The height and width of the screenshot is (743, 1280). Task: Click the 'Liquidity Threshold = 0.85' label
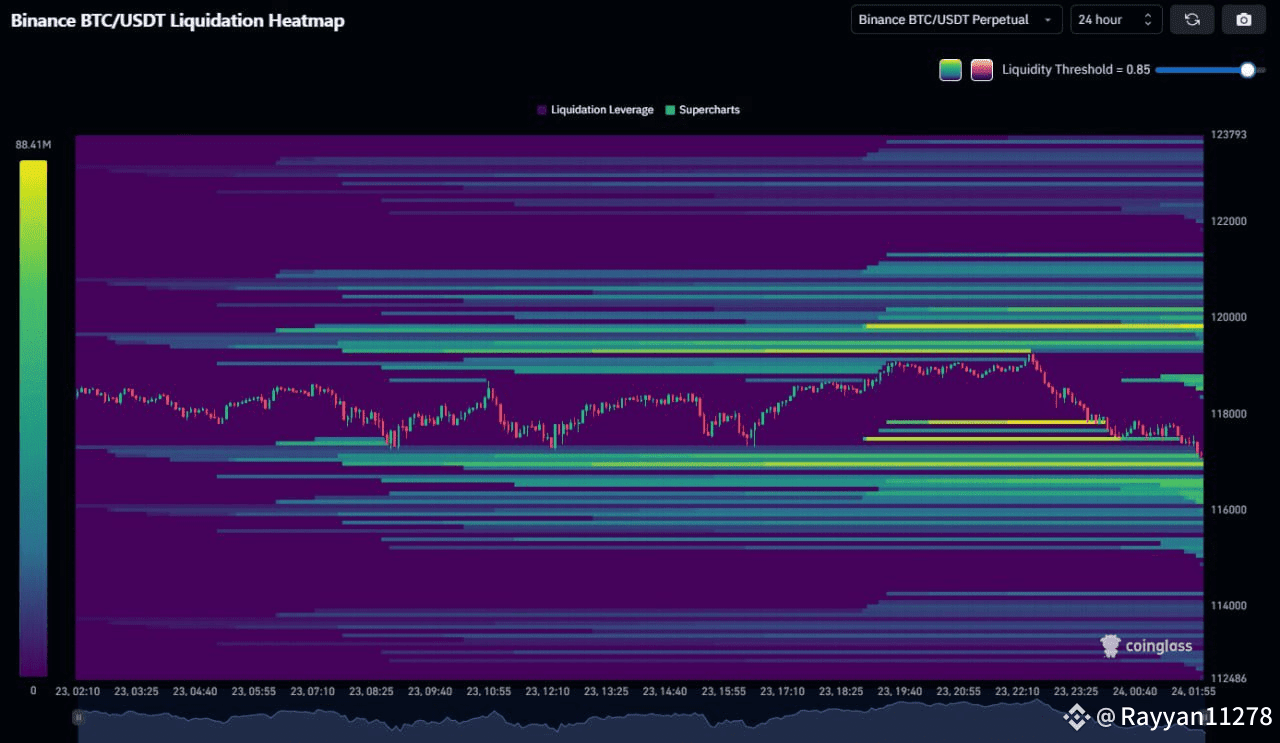1076,70
